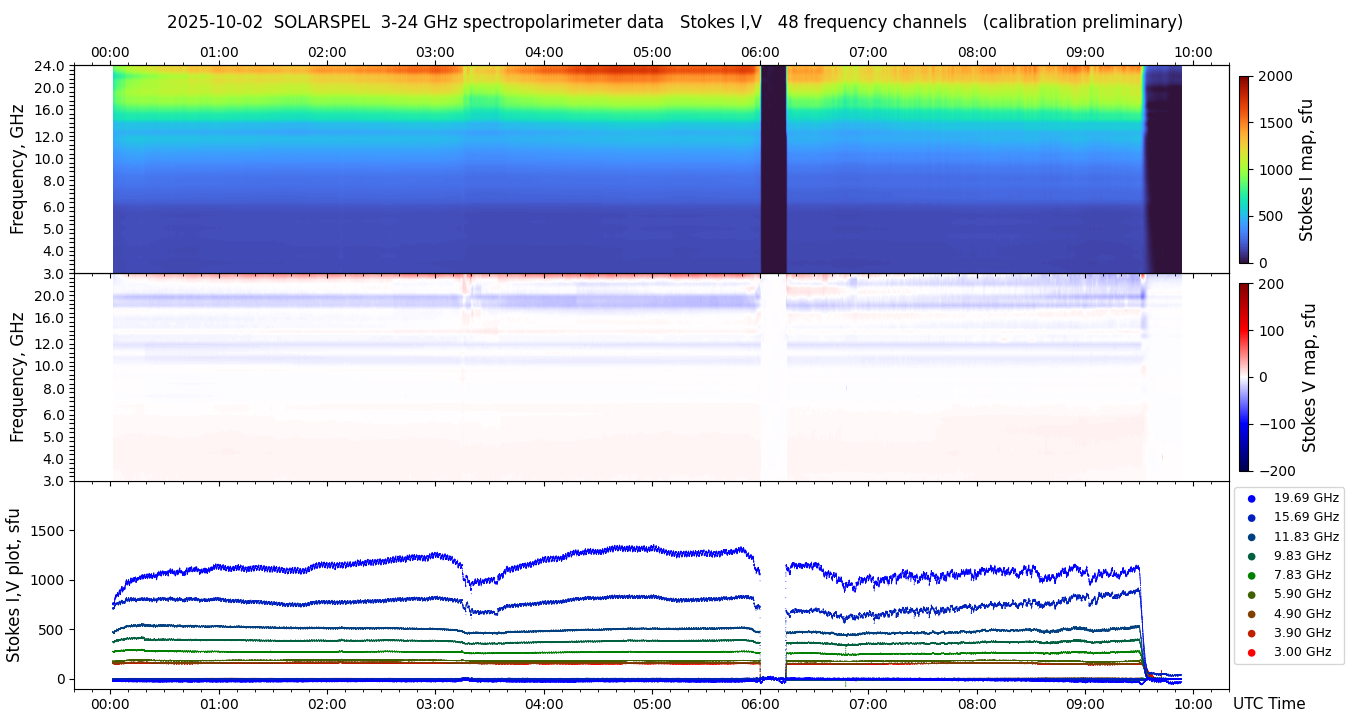Select the 7.83 GHz green legend dot
The width and height of the screenshot is (1350, 725).
point(1251,575)
